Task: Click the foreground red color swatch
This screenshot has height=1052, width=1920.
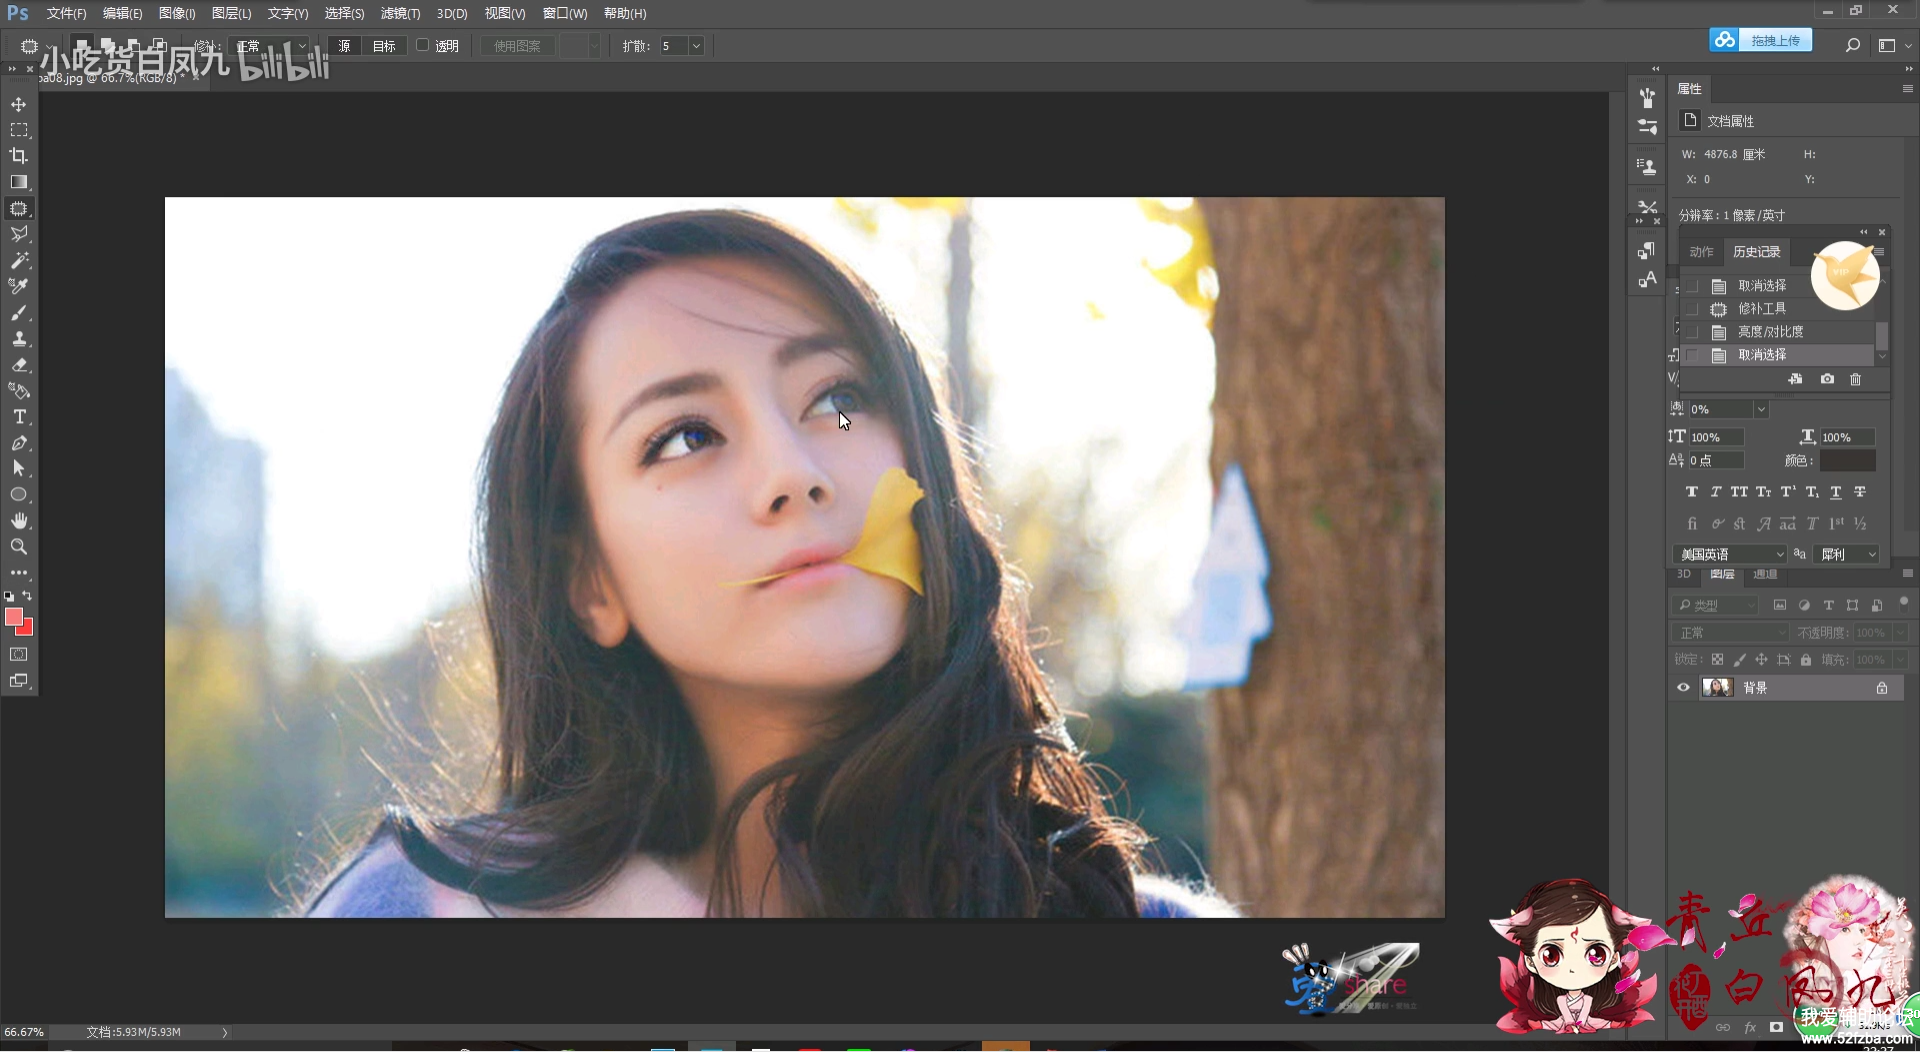Action: click(x=14, y=617)
